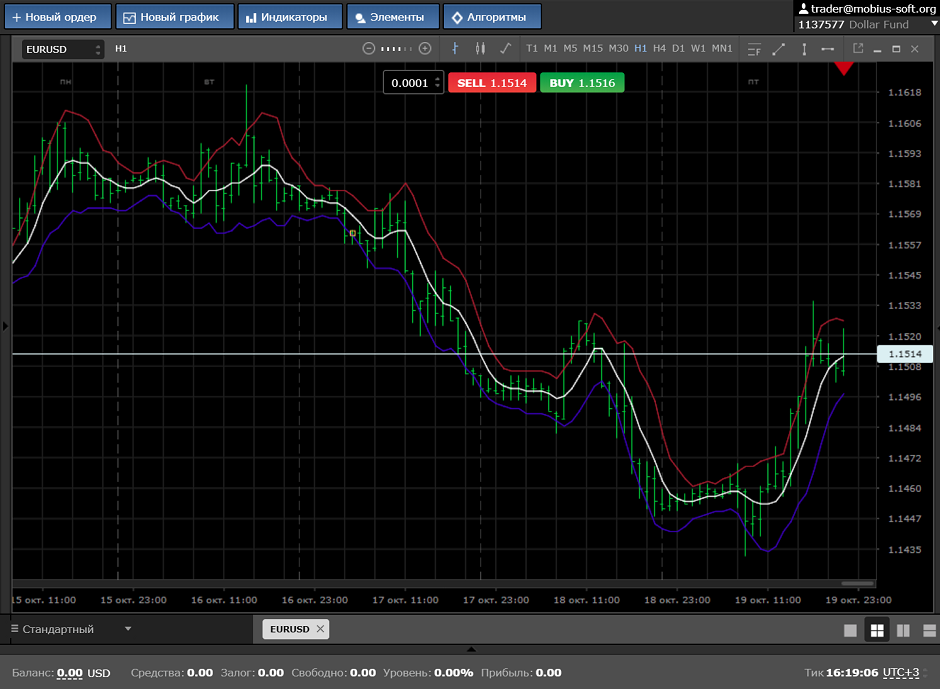Viewport: 940px width, 689px height.
Task: Click the Уровень: 0.00% status entry
Action: (x=428, y=673)
